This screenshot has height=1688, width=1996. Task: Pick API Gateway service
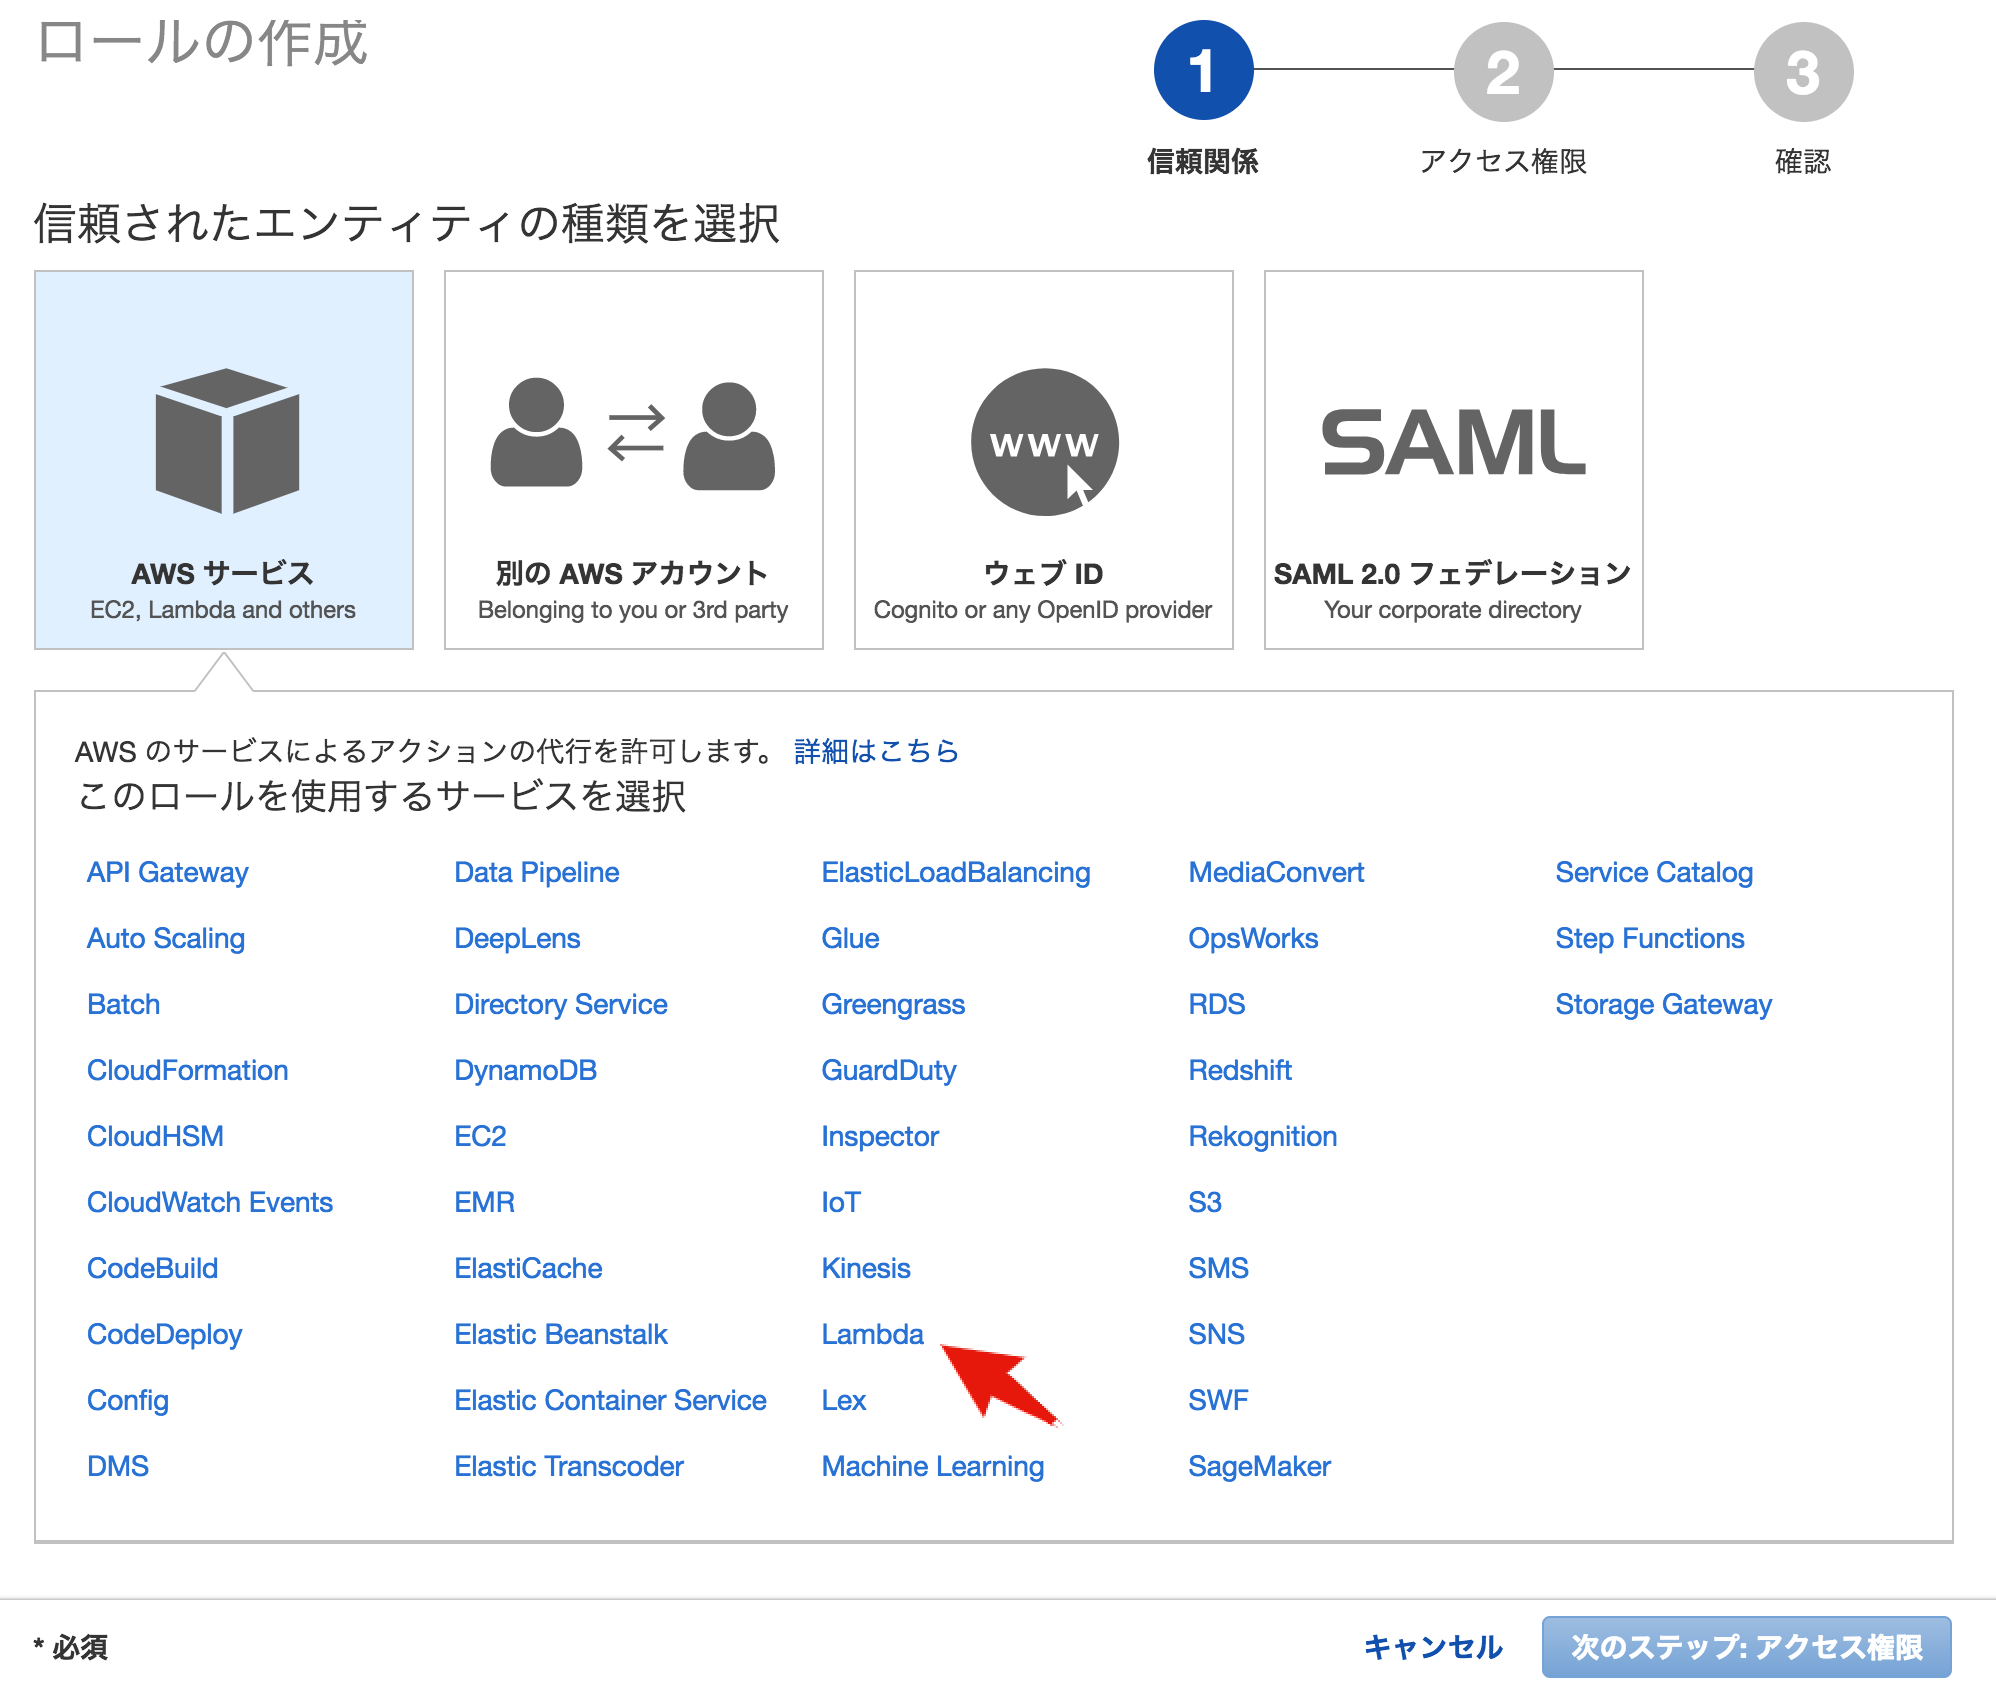pyautogui.click(x=167, y=872)
